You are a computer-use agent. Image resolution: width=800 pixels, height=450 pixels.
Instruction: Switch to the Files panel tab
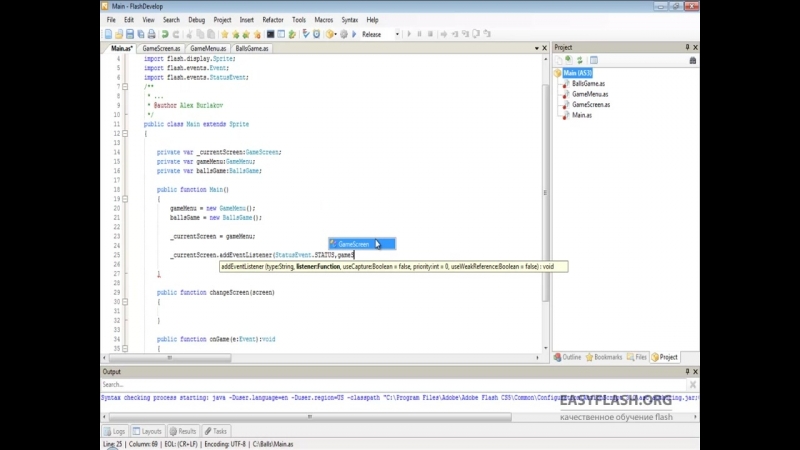(637, 357)
